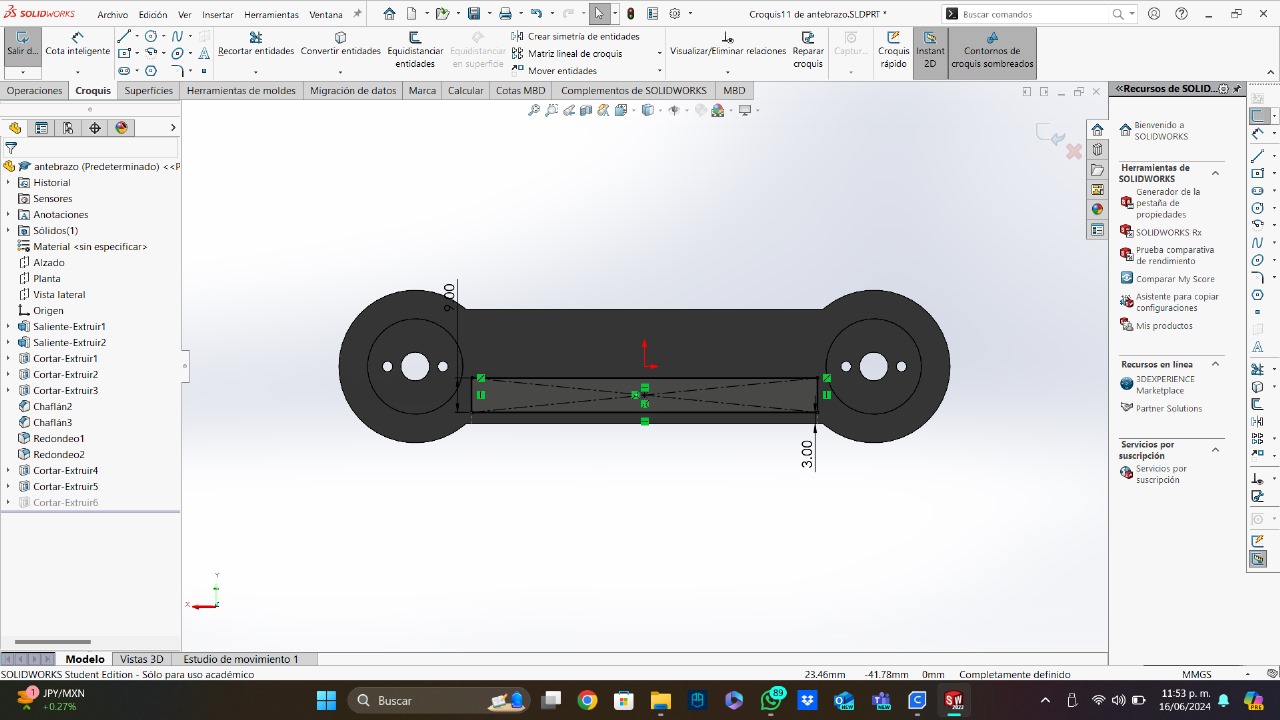Select the Mover entidades tool
The image size is (1280, 720).
pyautogui.click(x=555, y=71)
